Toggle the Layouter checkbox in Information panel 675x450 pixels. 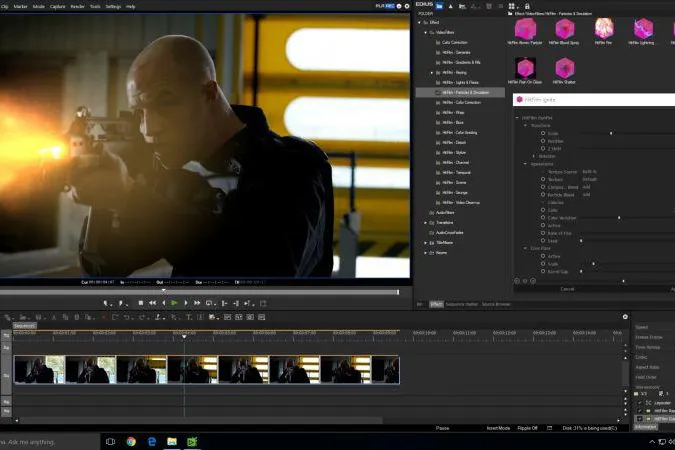point(639,403)
